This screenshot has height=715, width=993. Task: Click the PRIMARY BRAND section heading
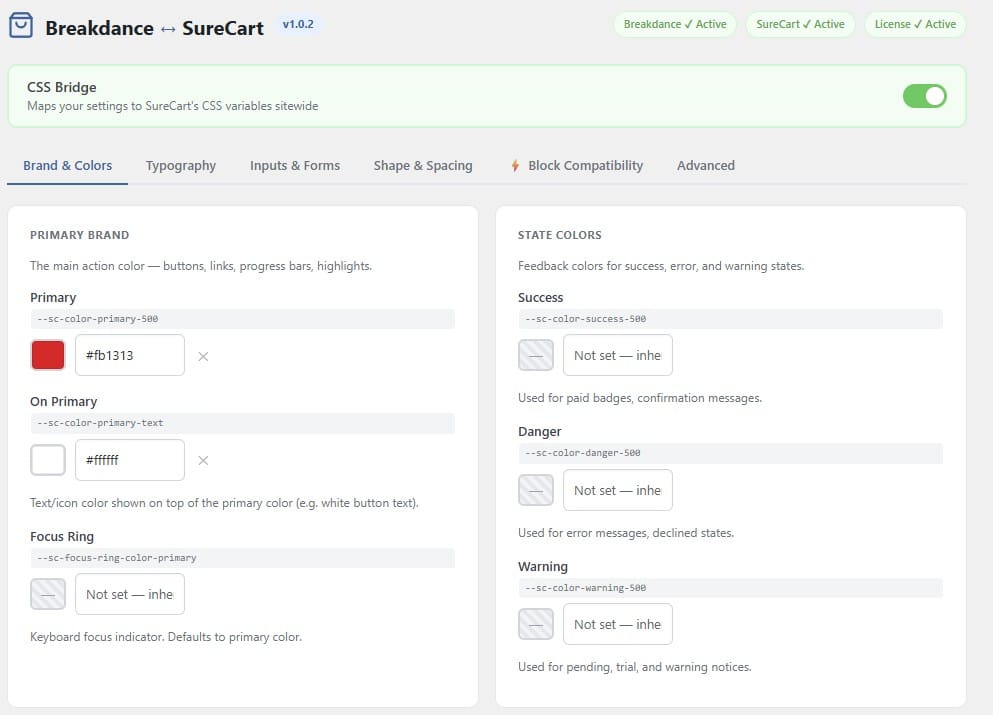[x=80, y=235]
